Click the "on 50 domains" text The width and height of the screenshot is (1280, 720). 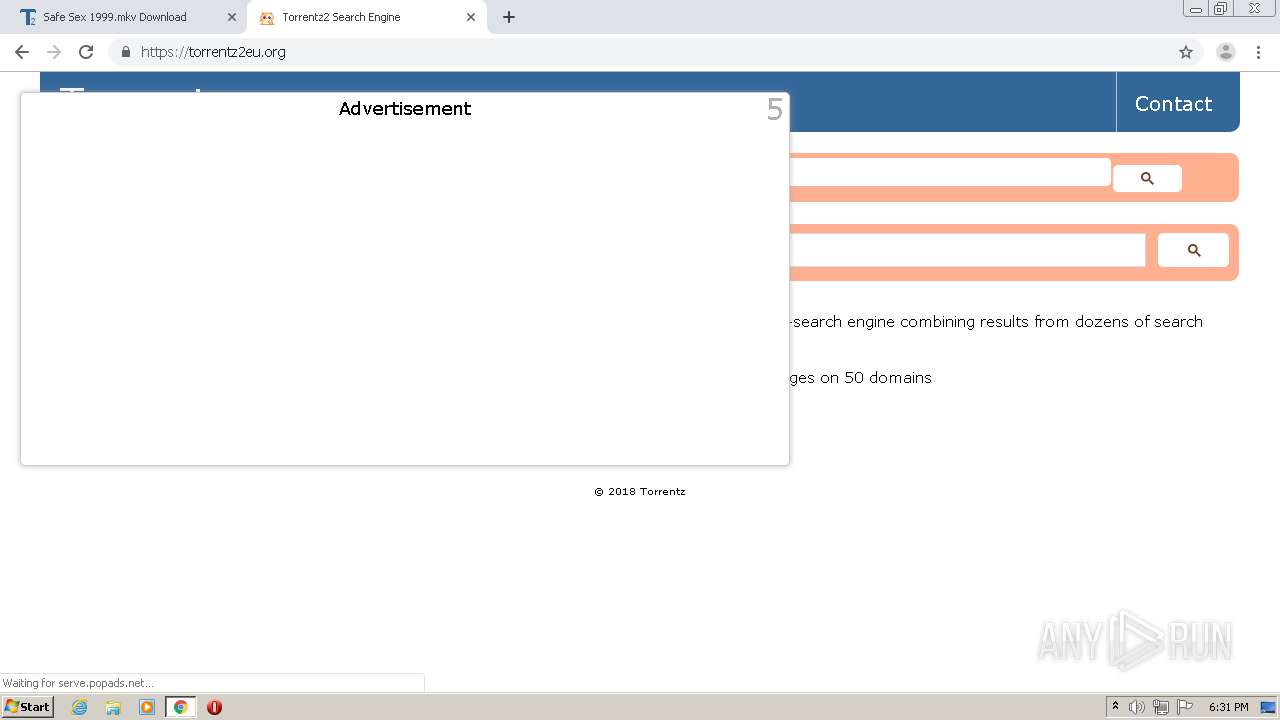coord(876,378)
